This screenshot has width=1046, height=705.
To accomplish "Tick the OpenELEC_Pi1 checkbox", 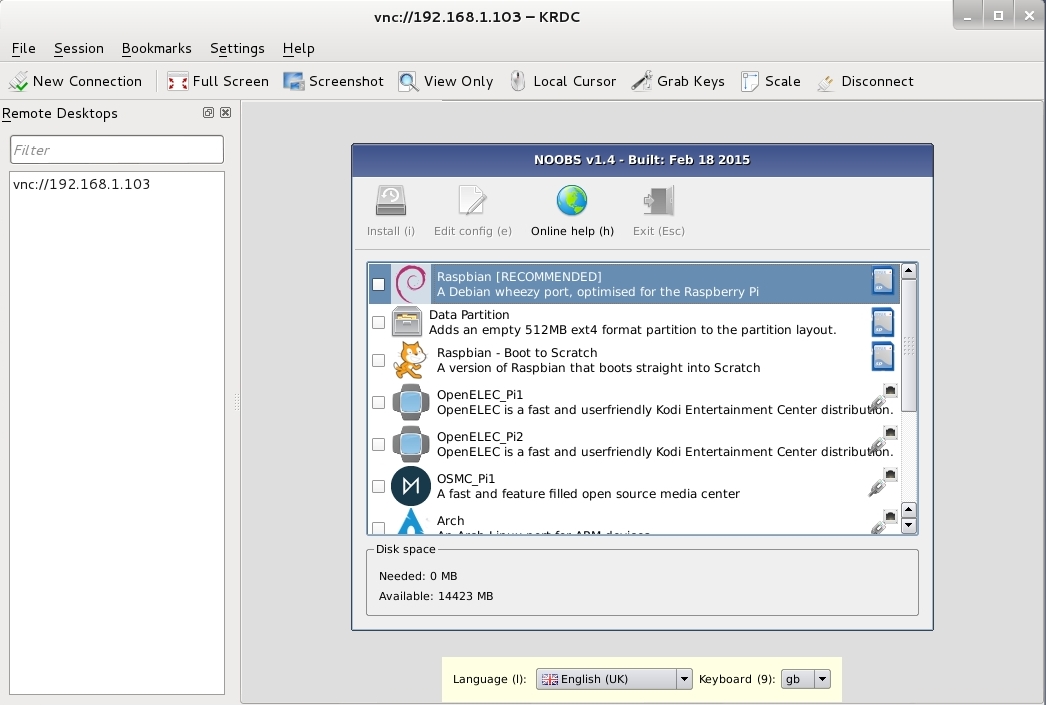I will coord(378,402).
